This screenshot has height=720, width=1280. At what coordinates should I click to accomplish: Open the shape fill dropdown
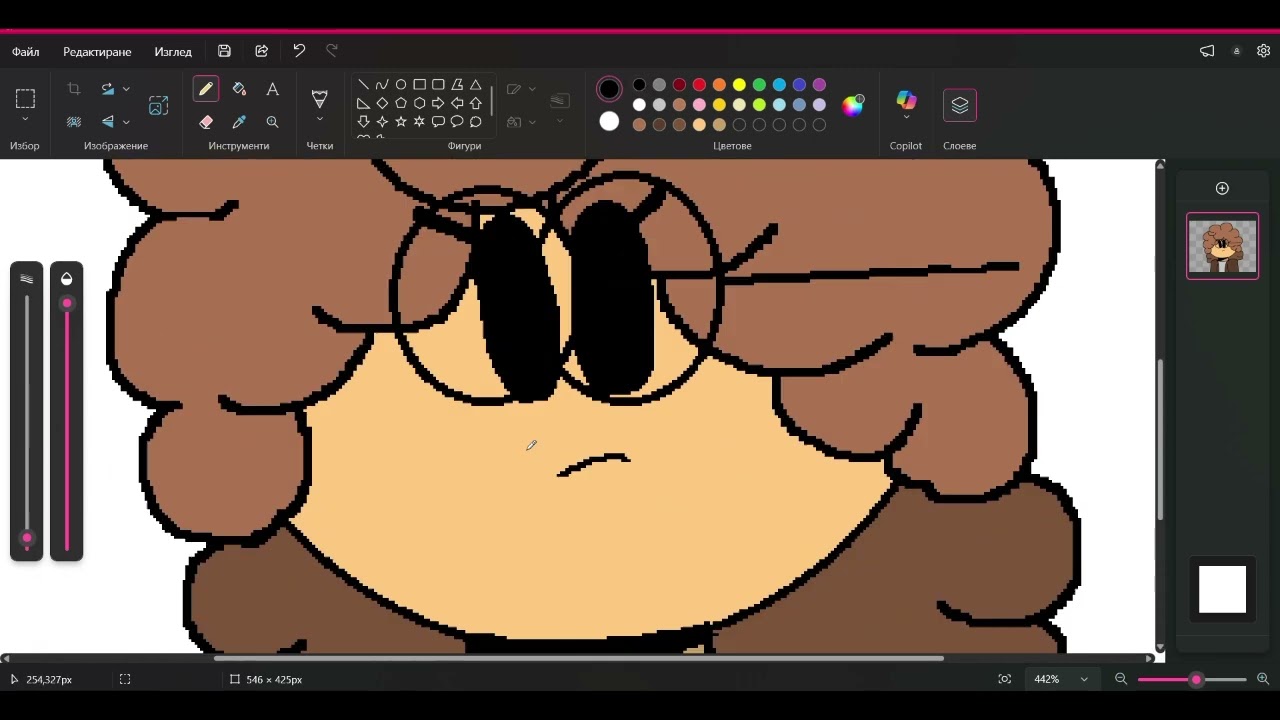(521, 122)
